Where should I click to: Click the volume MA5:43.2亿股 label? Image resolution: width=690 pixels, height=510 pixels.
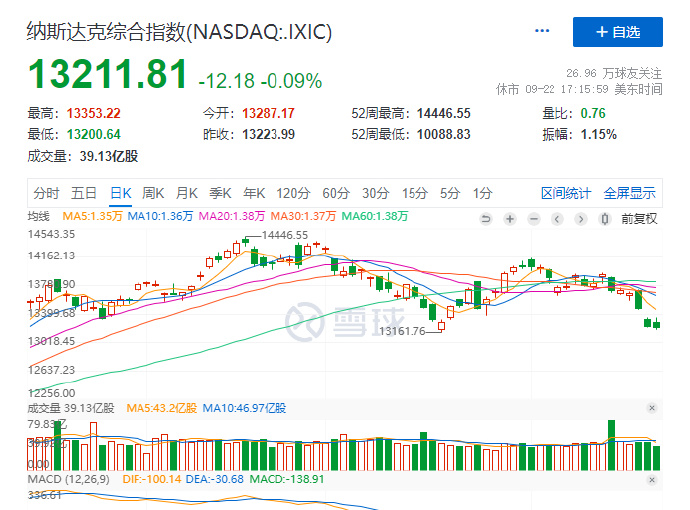pos(161,408)
